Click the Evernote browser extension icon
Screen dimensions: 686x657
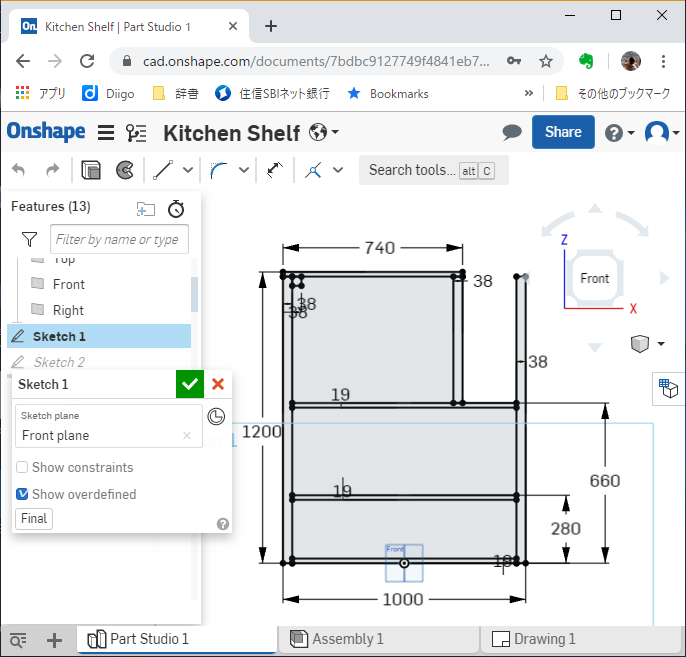click(x=586, y=61)
